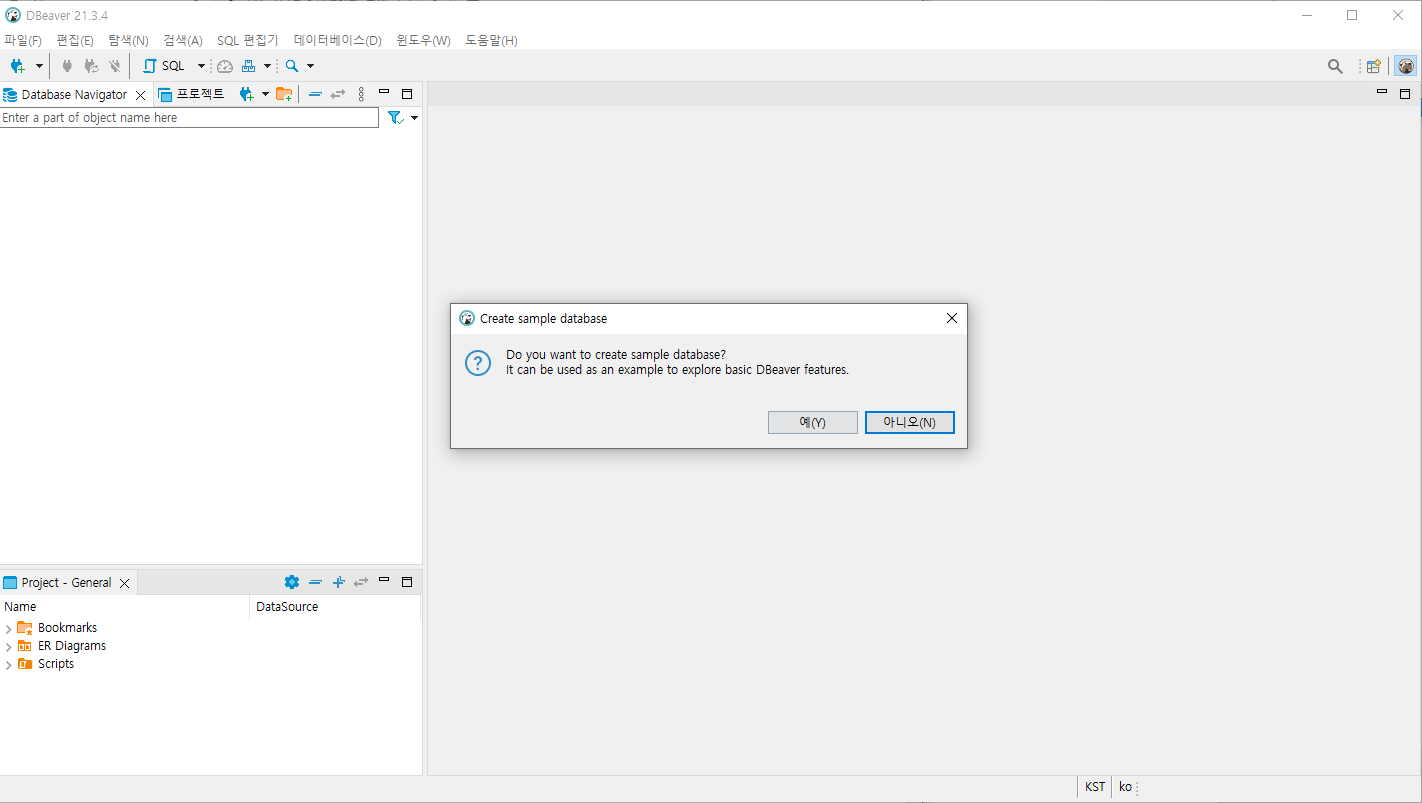Open the 윈도우(W) menu

(424, 40)
